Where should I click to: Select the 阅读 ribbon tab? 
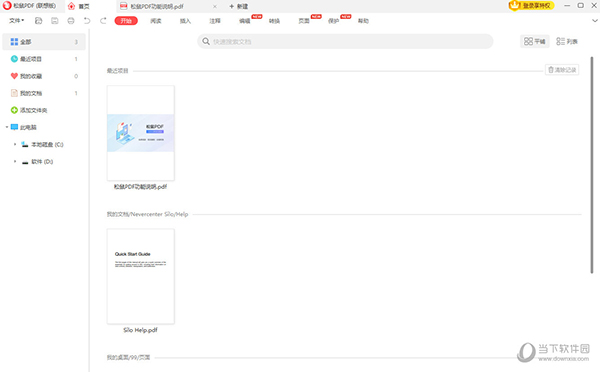coord(156,21)
